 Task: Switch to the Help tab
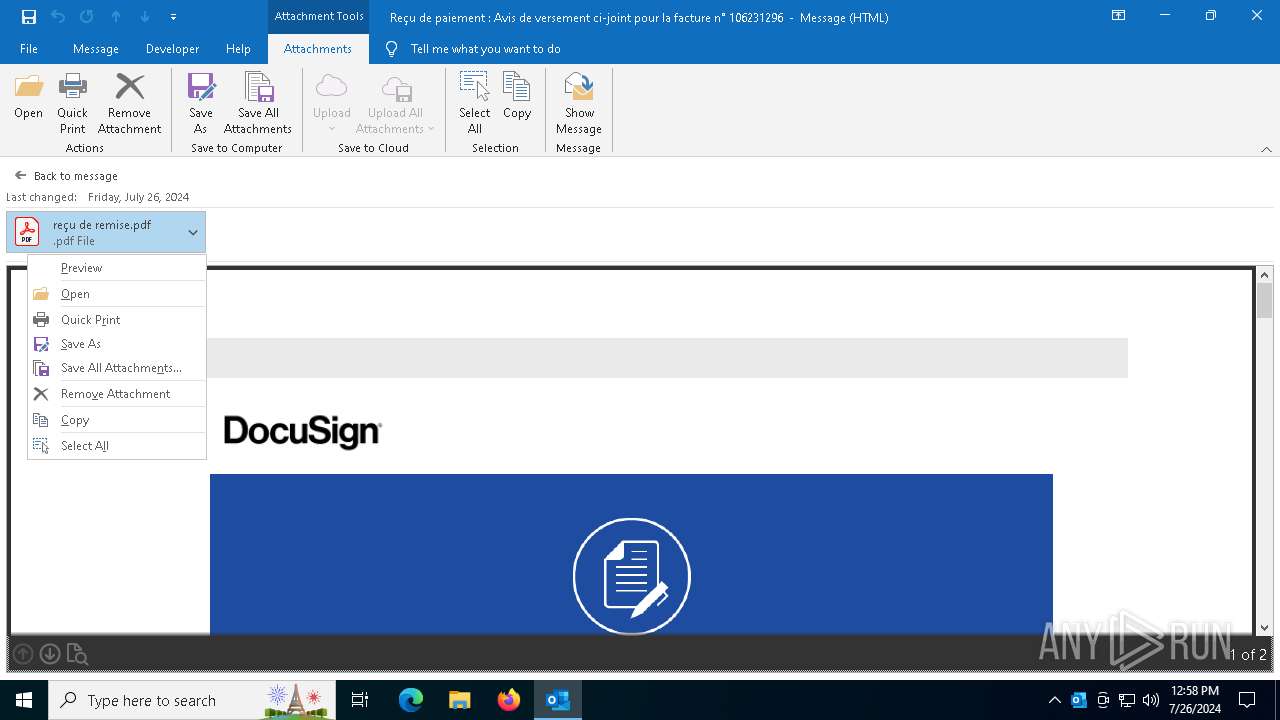click(238, 49)
